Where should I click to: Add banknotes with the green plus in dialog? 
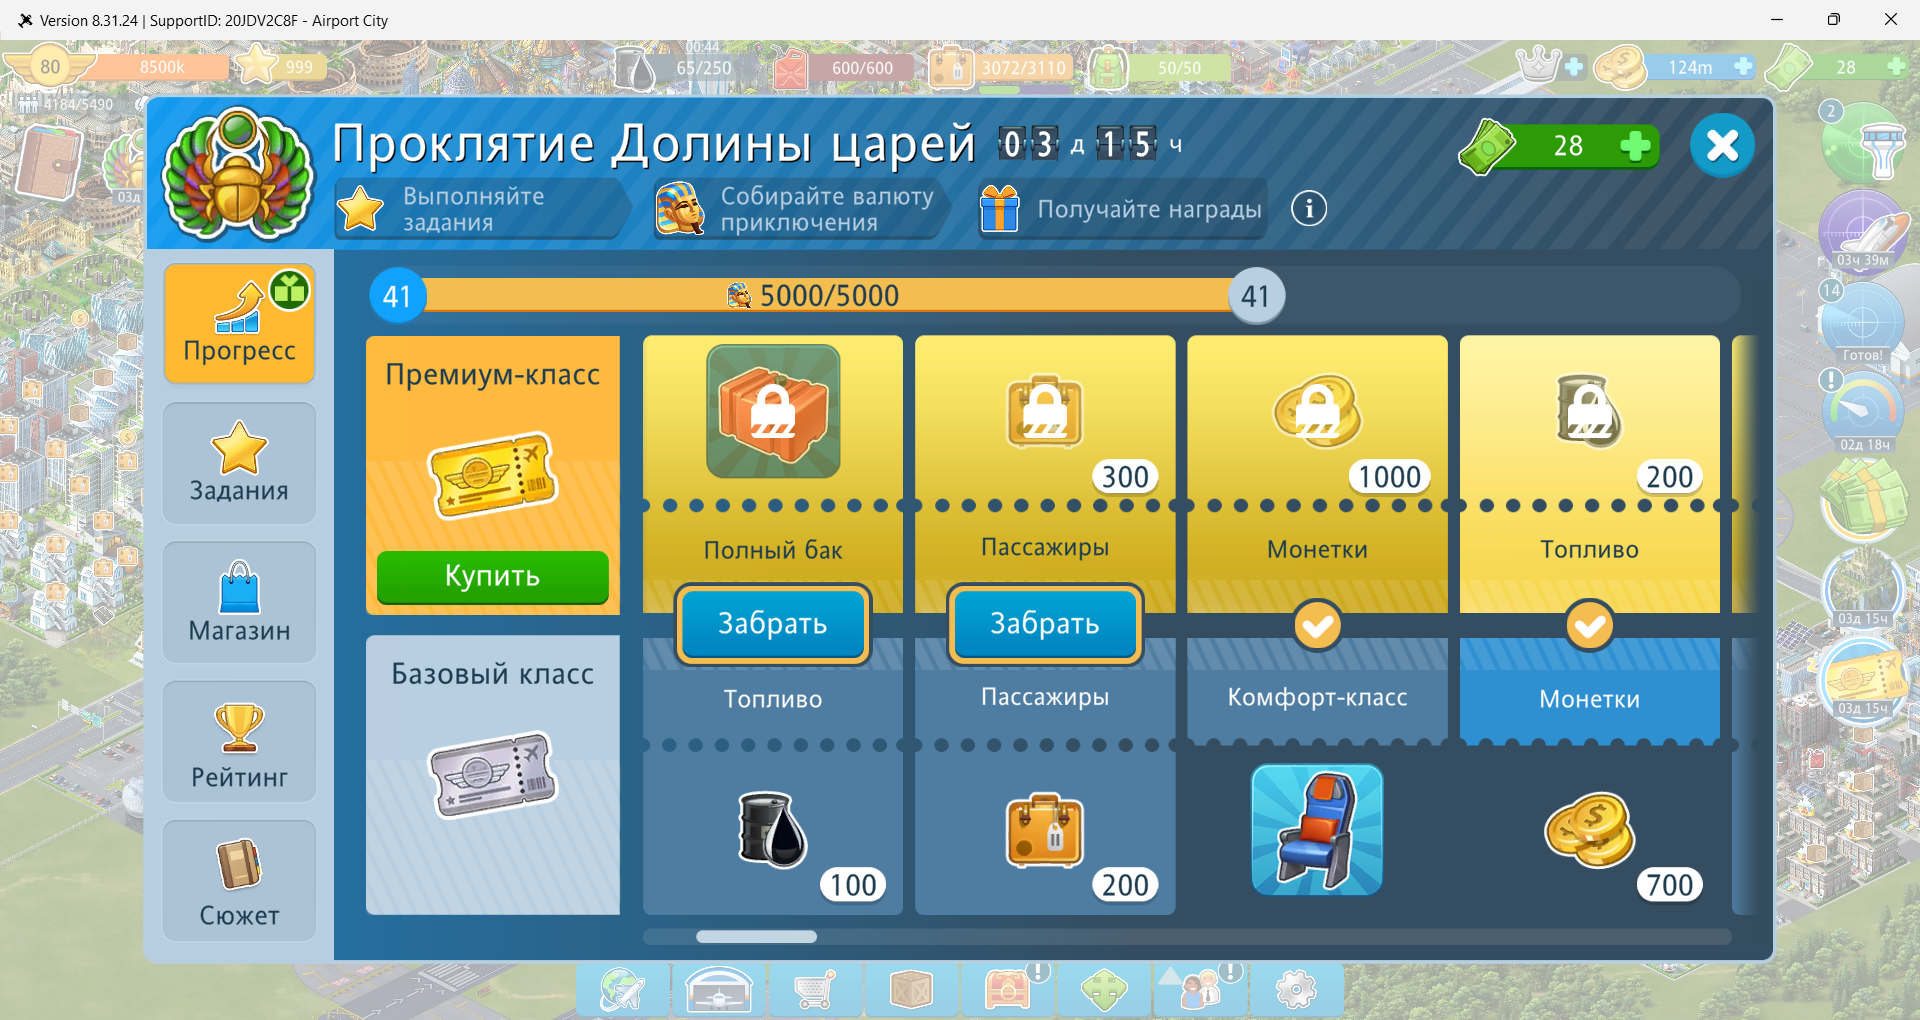click(x=1635, y=146)
